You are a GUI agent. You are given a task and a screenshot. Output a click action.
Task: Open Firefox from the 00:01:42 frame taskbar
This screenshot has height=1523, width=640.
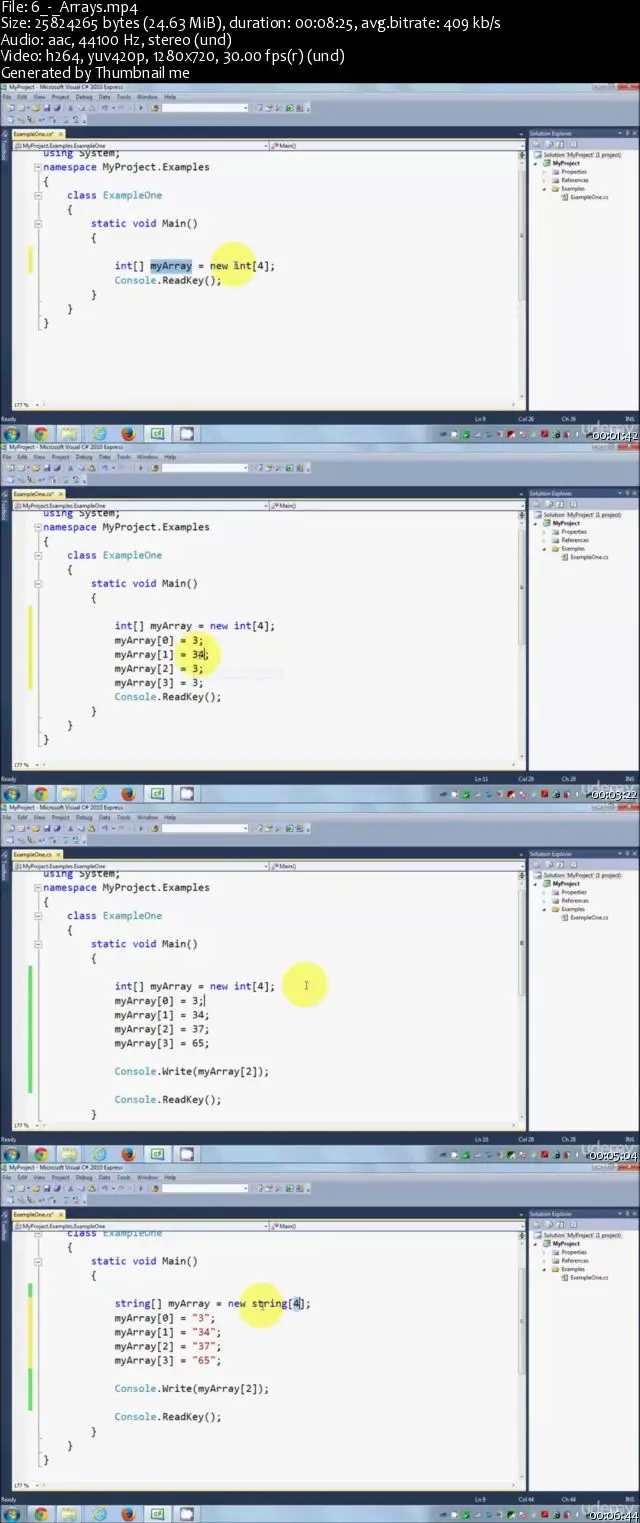coord(128,434)
